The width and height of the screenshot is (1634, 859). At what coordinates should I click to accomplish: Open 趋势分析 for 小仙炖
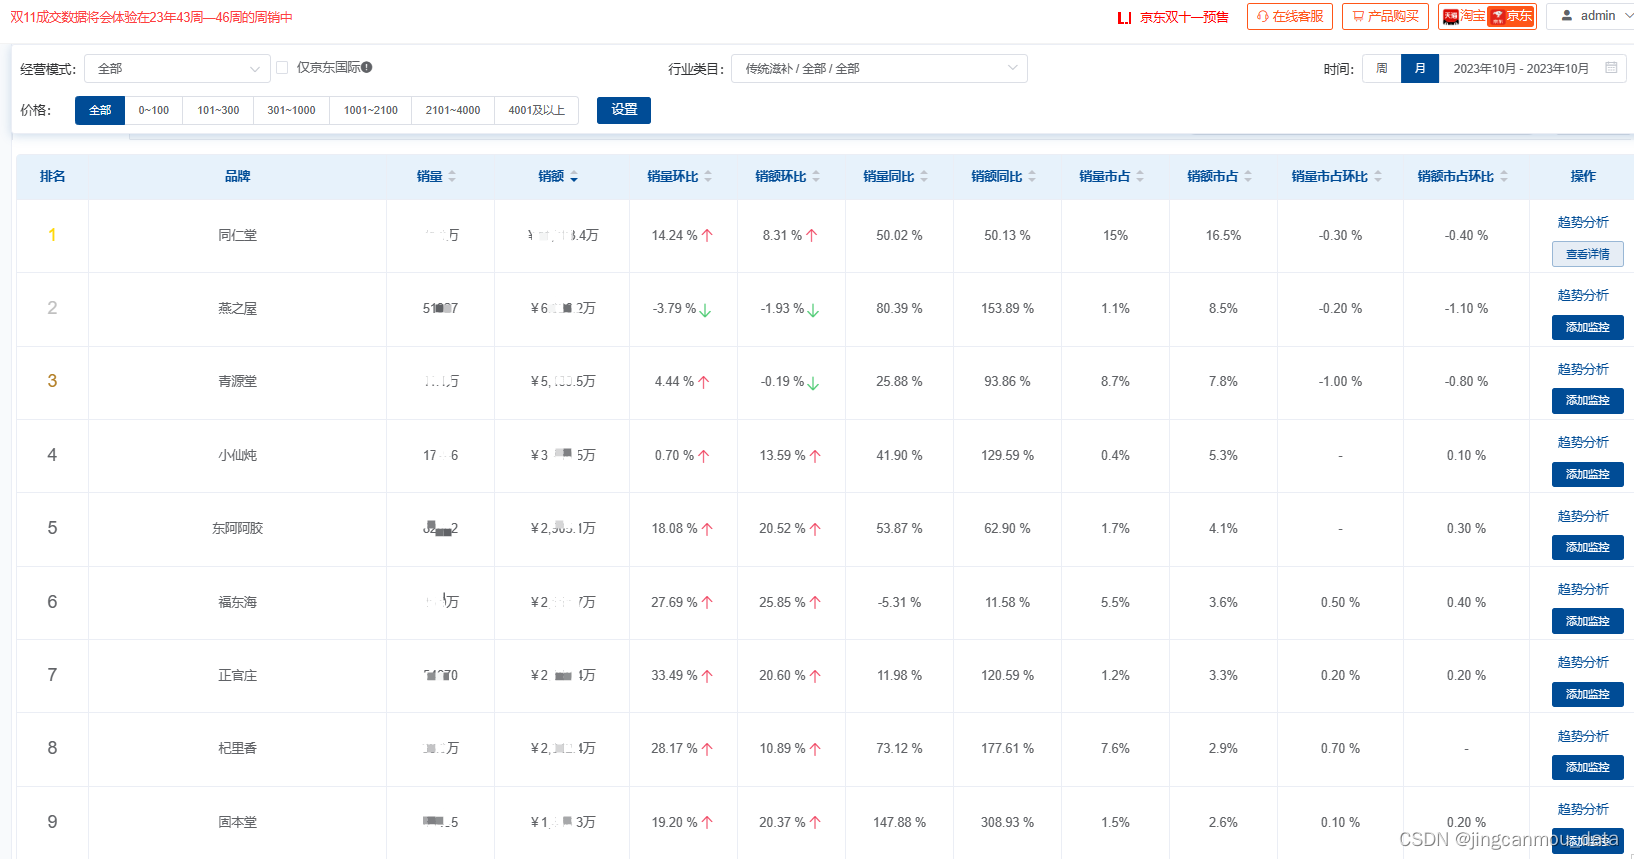pos(1583,442)
